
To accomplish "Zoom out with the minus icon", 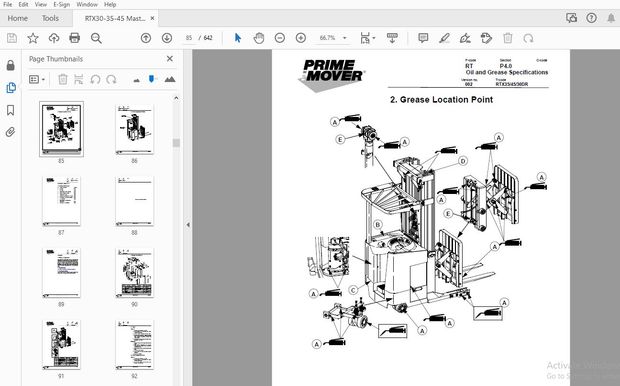I will pyautogui.click(x=280, y=38).
